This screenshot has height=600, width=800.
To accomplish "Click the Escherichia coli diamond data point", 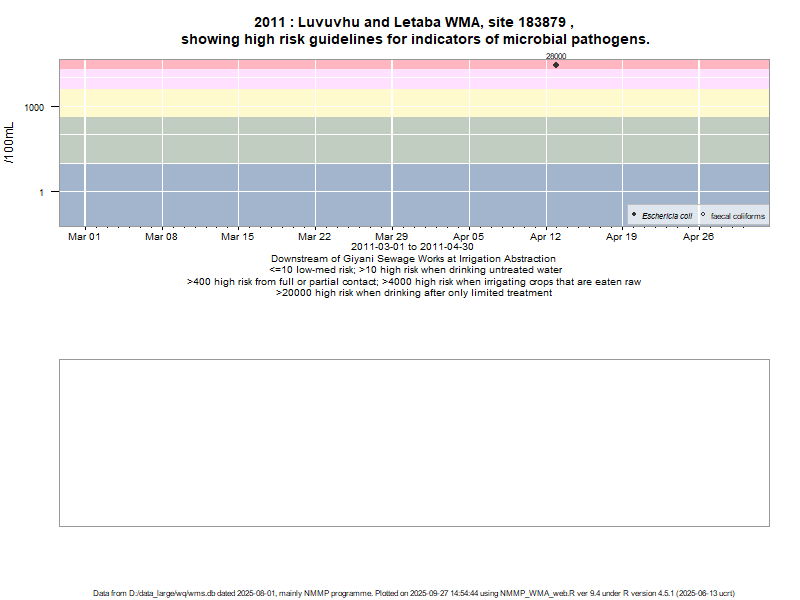I will [x=556, y=65].
